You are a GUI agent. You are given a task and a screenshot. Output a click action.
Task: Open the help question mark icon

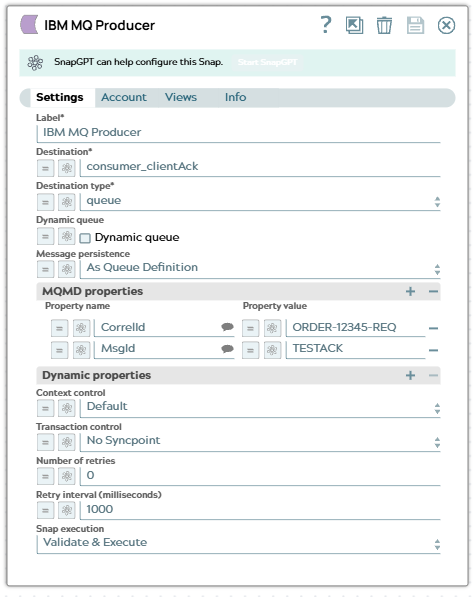(326, 25)
